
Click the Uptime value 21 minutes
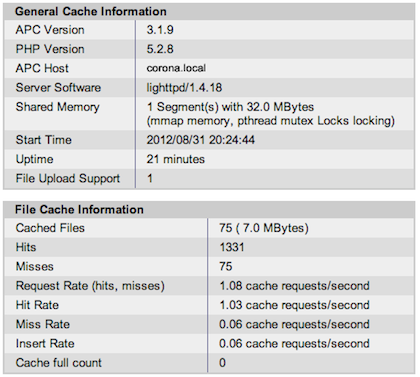pos(176,159)
